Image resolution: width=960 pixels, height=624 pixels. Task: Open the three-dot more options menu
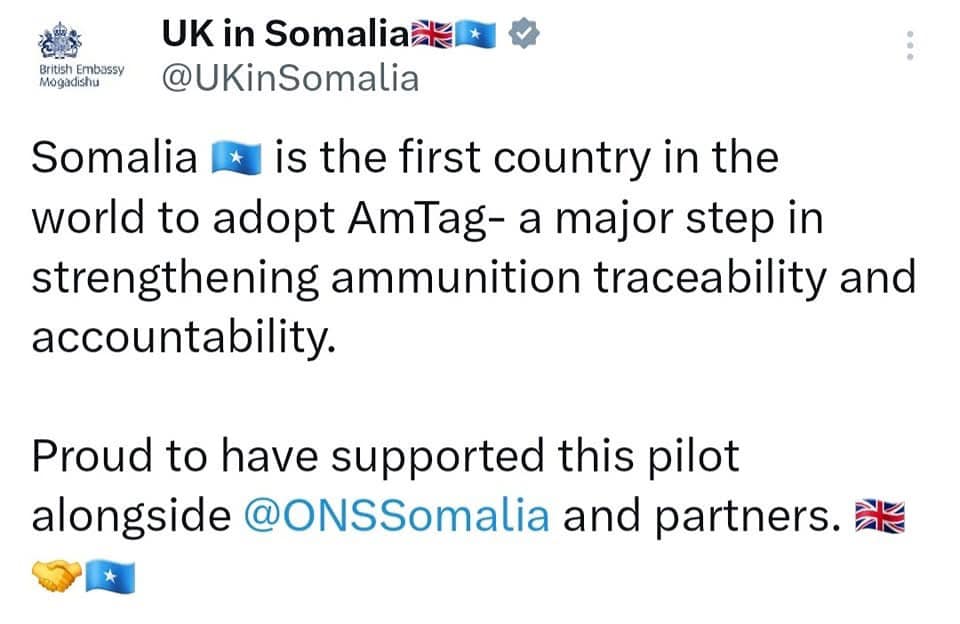tap(910, 45)
